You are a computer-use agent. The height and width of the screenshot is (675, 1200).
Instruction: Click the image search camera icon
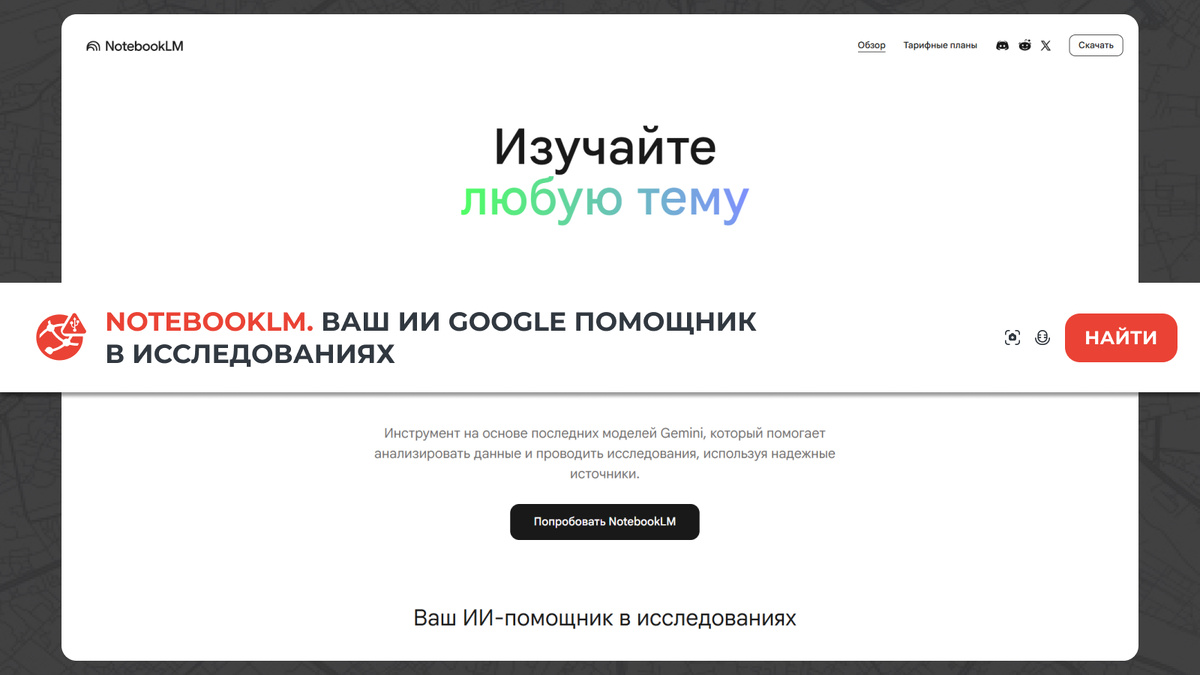click(x=1012, y=338)
